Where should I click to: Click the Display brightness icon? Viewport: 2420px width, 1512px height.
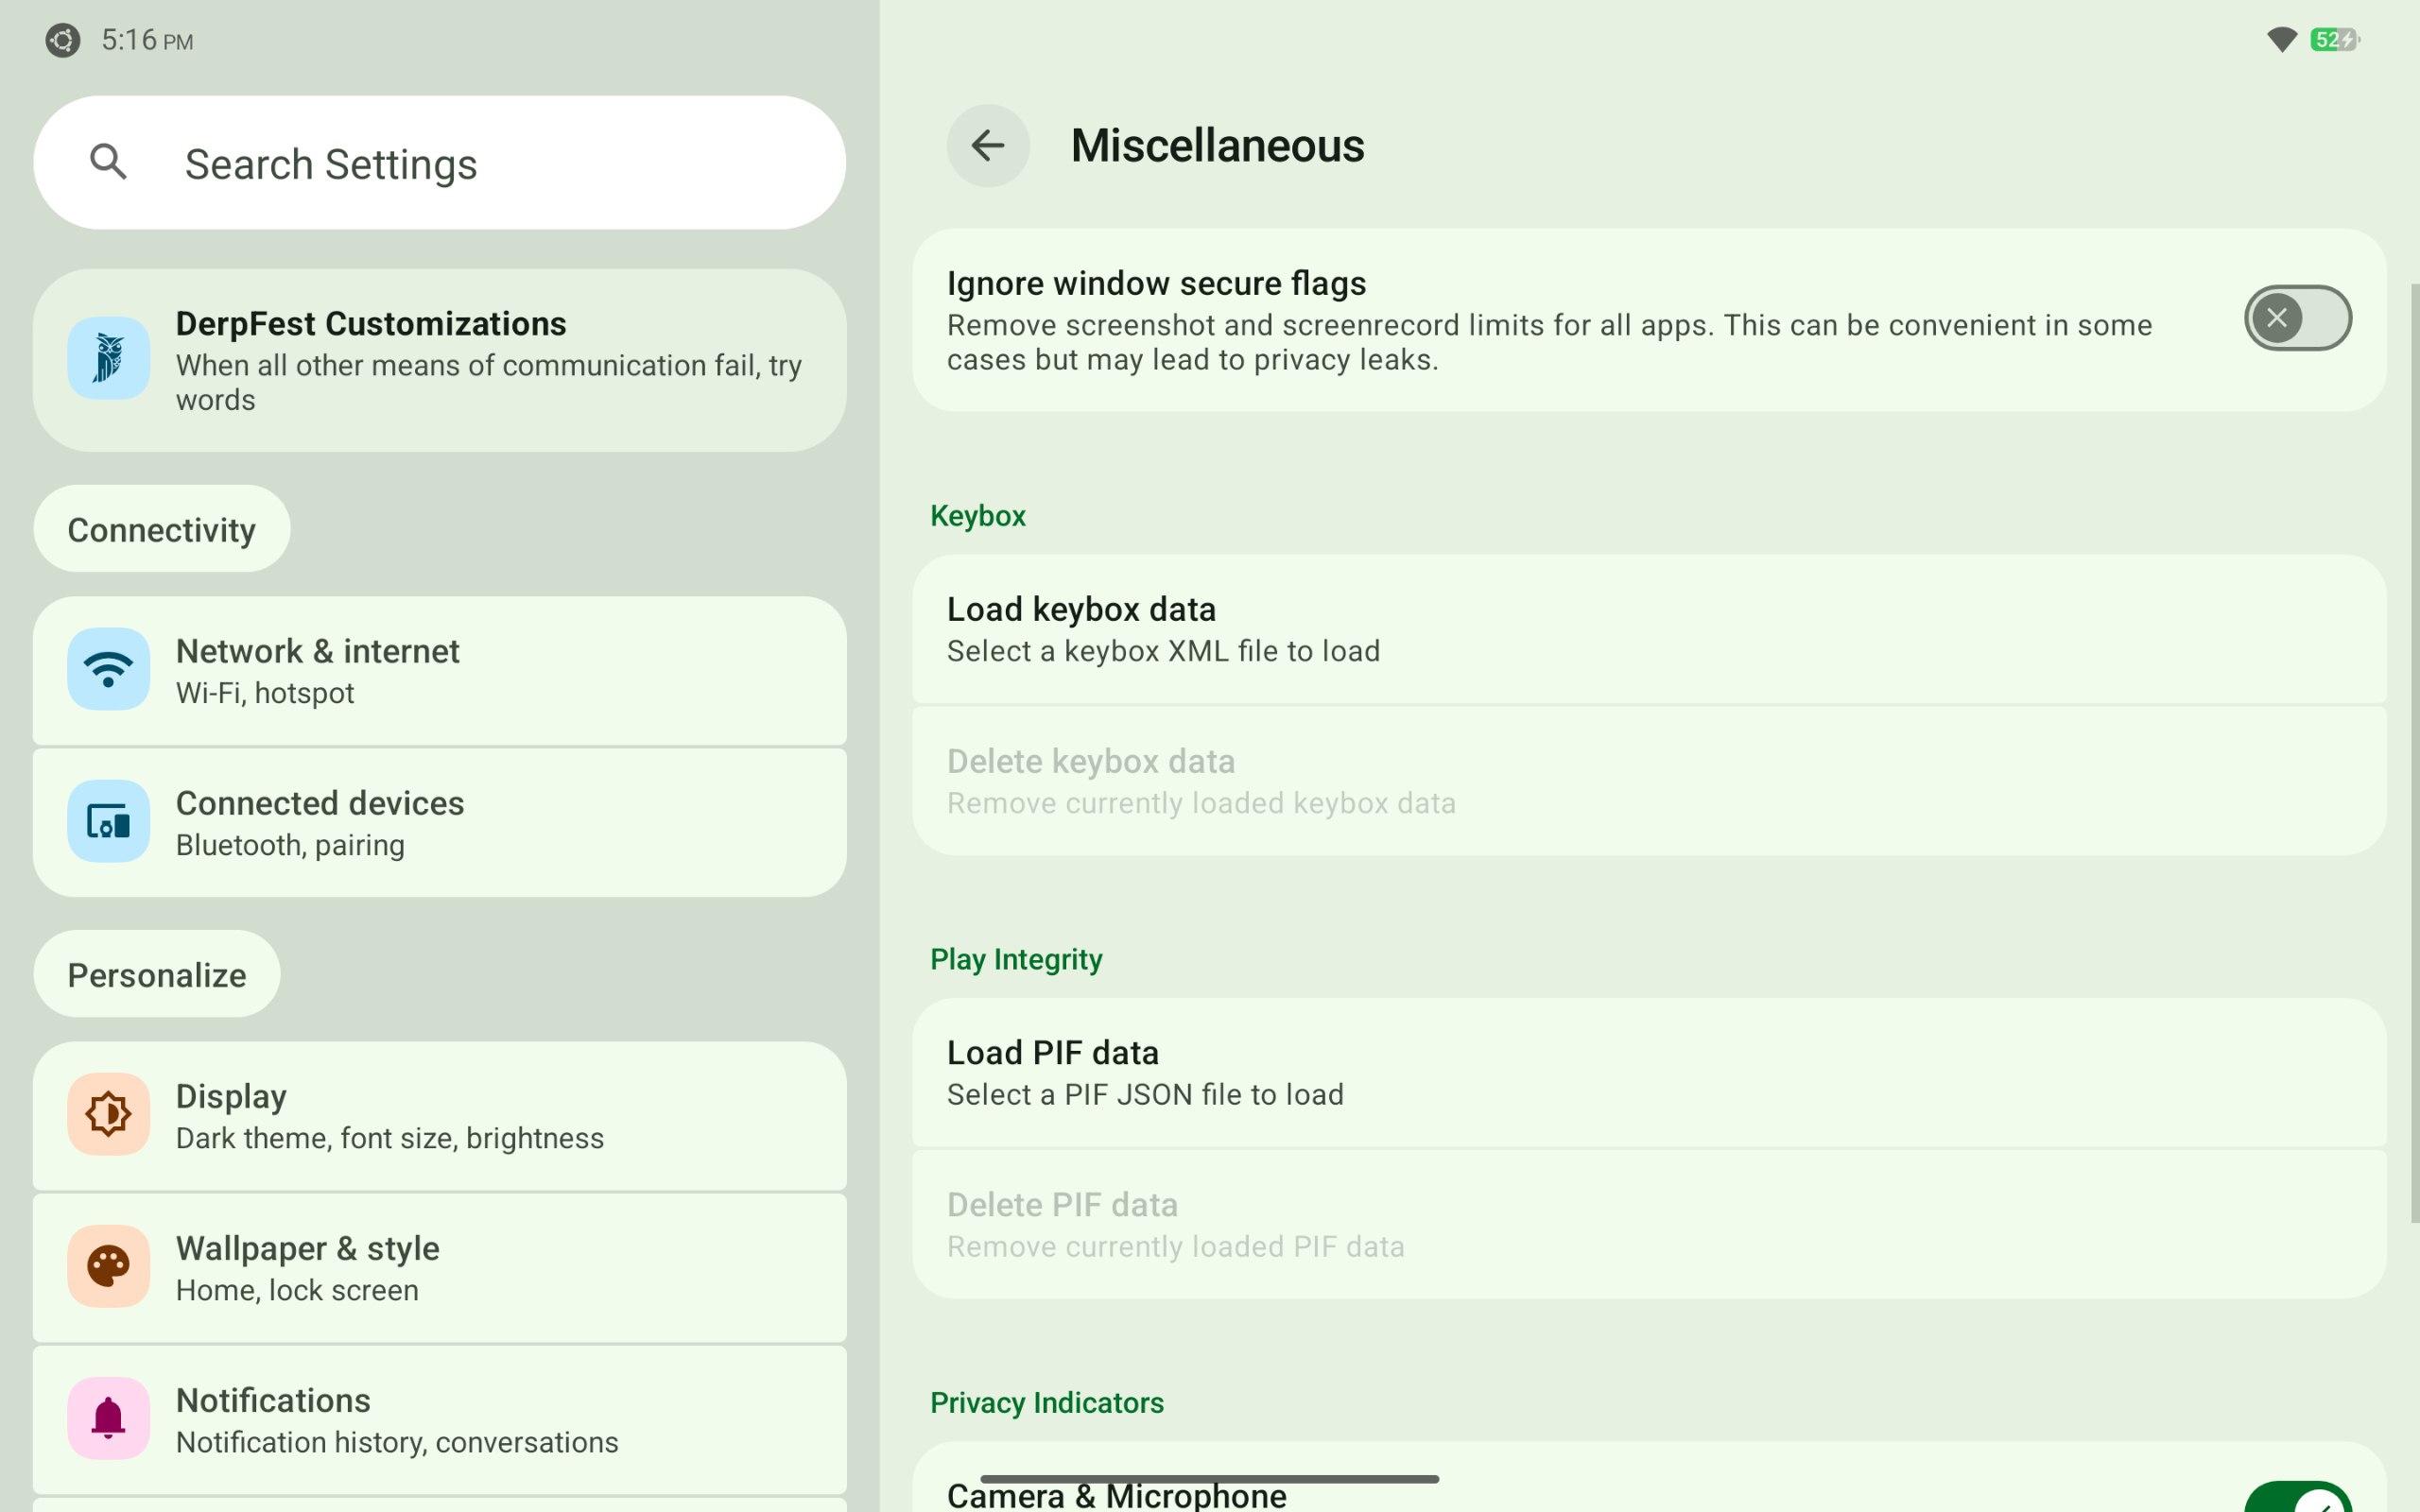coord(108,1114)
